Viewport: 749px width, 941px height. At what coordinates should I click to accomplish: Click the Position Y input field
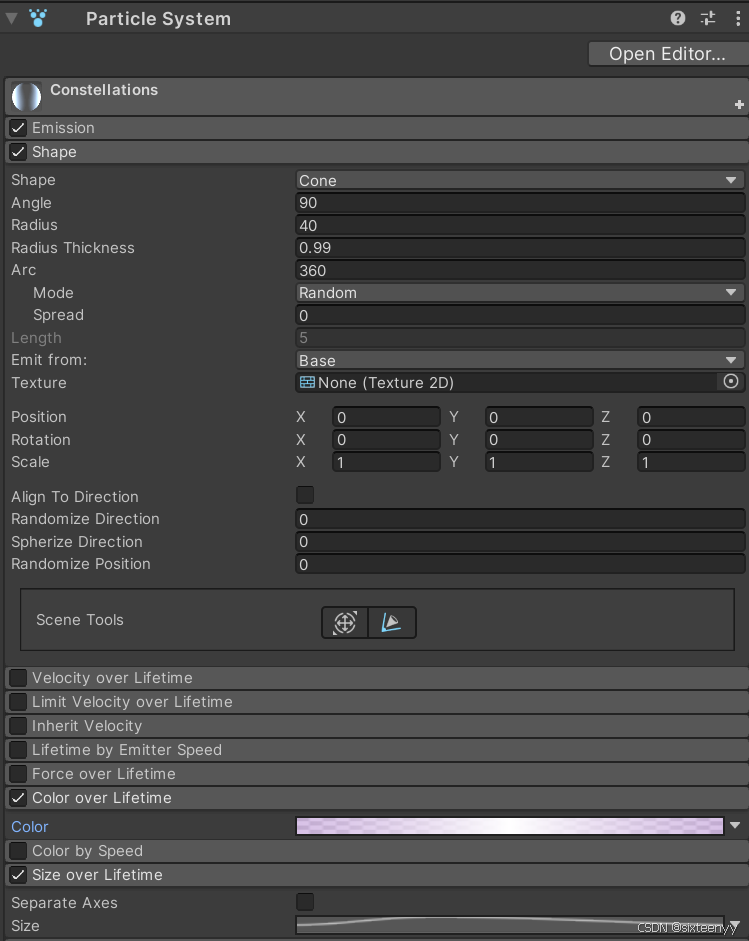[x=539, y=417]
